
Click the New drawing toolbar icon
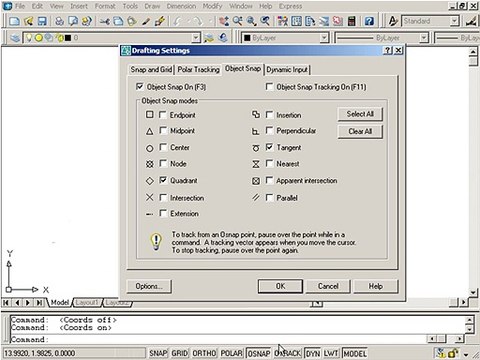point(14,21)
